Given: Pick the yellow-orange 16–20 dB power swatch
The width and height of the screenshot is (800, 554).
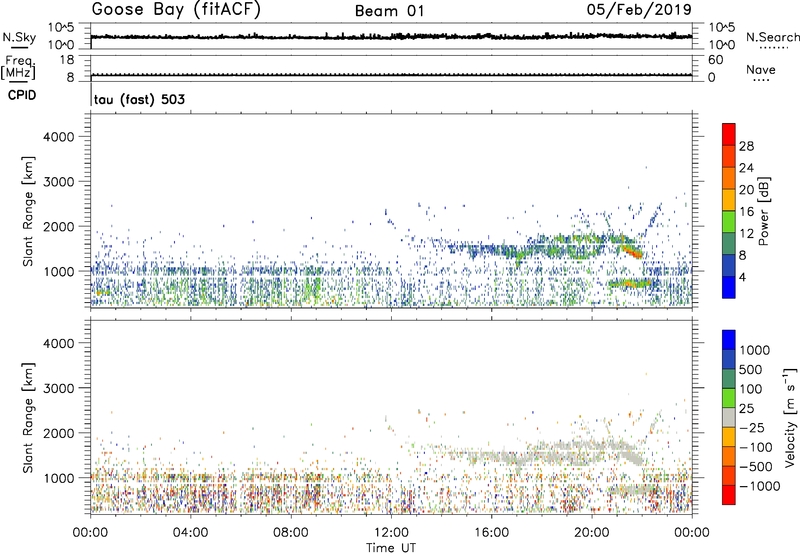Looking at the screenshot, I should (x=729, y=199).
